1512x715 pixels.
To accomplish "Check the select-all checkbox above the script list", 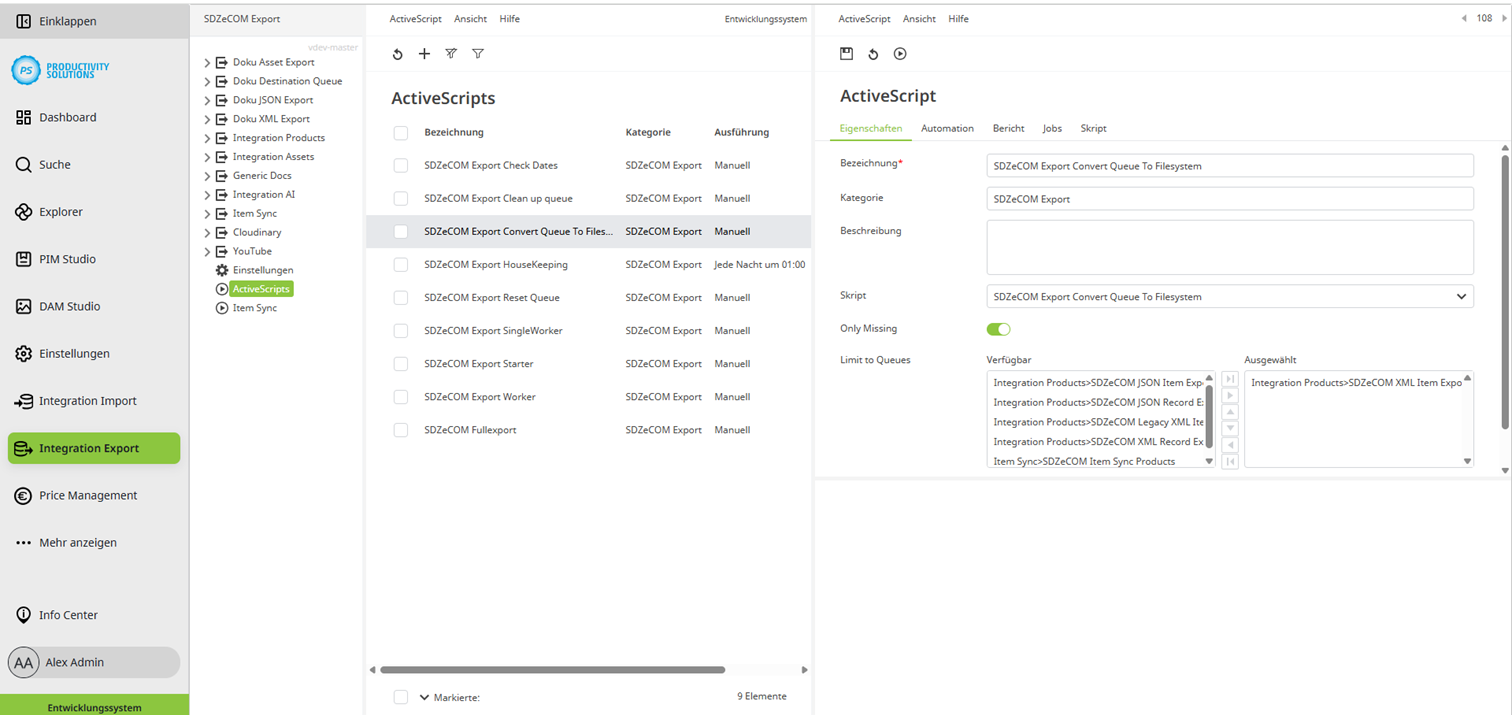I will tap(401, 132).
